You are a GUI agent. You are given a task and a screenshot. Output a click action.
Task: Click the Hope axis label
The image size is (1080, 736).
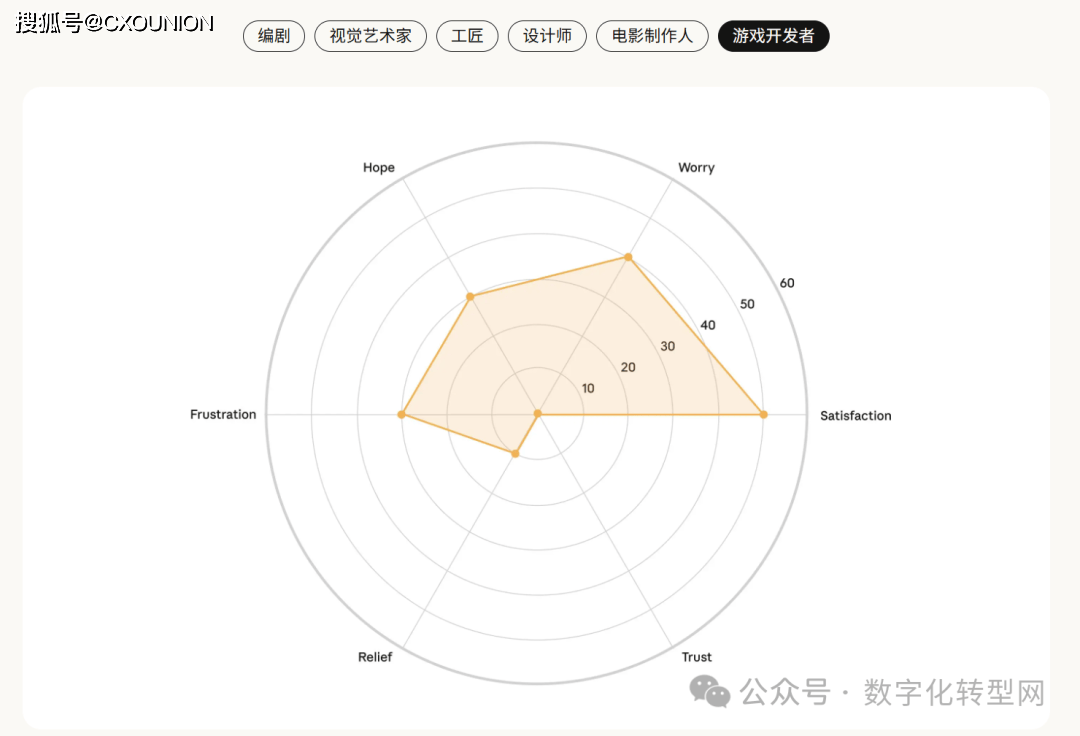pyautogui.click(x=379, y=168)
